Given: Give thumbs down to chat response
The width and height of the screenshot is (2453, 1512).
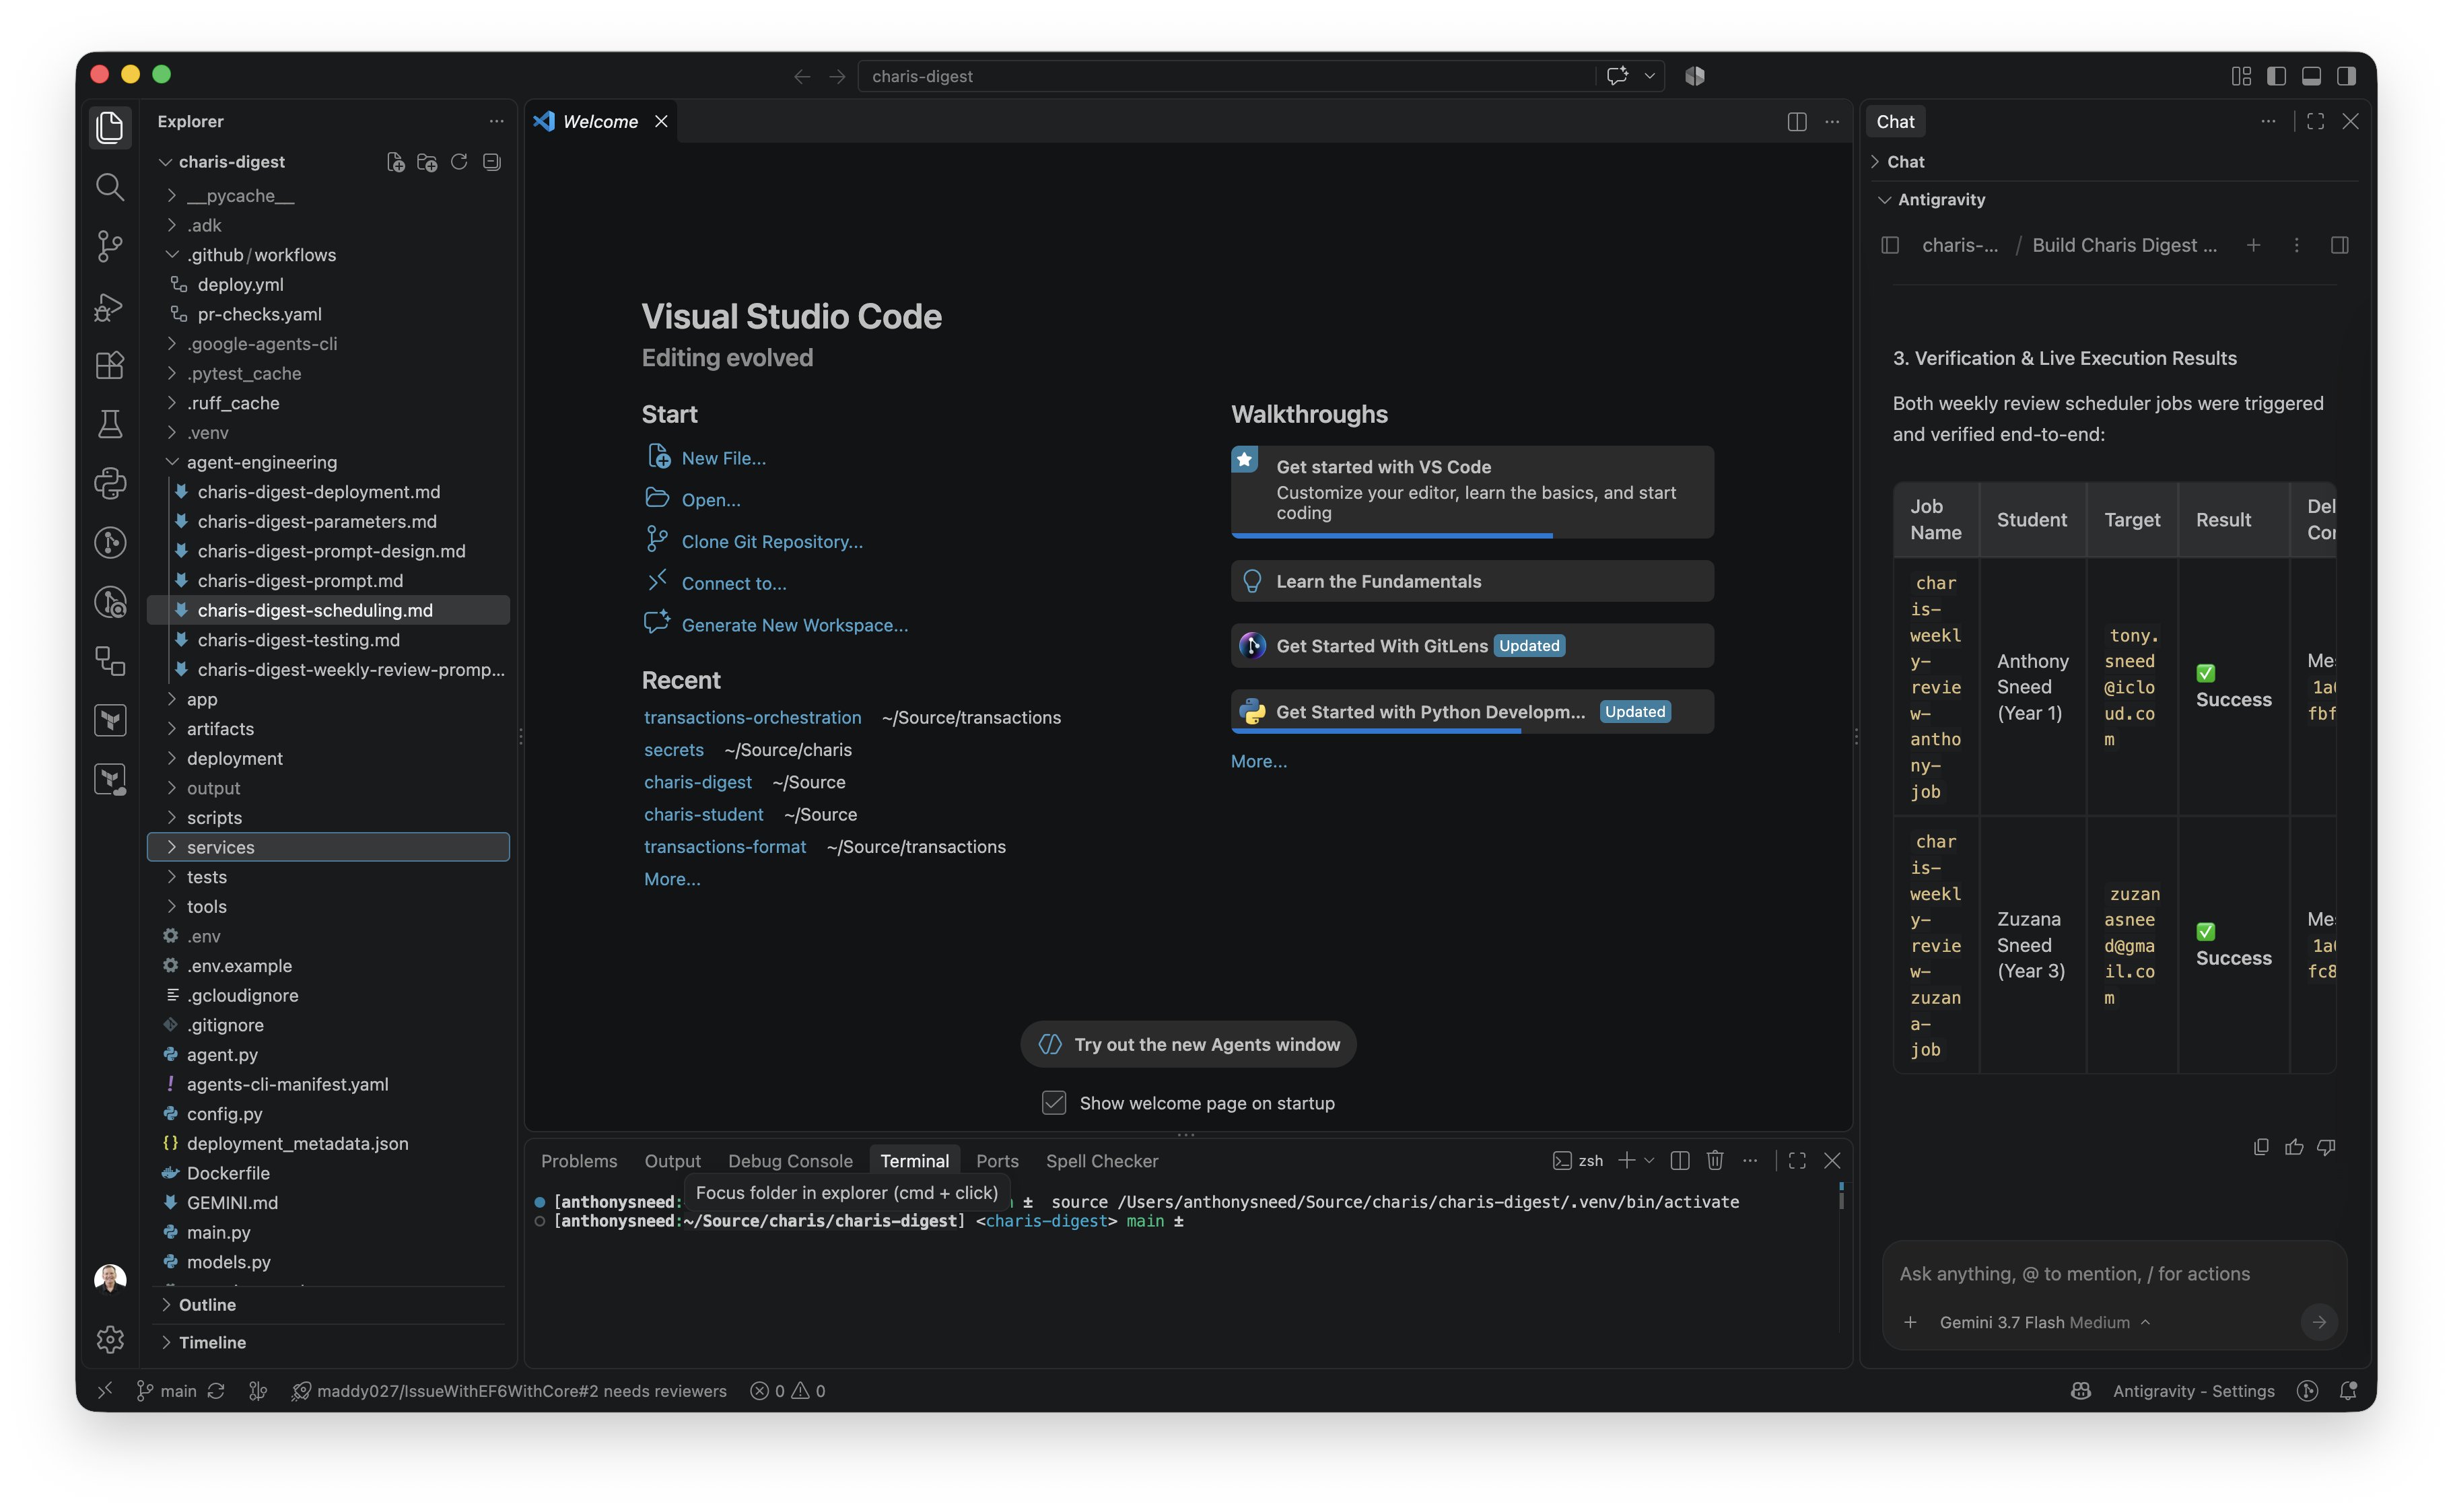Looking at the screenshot, I should 2327,1147.
